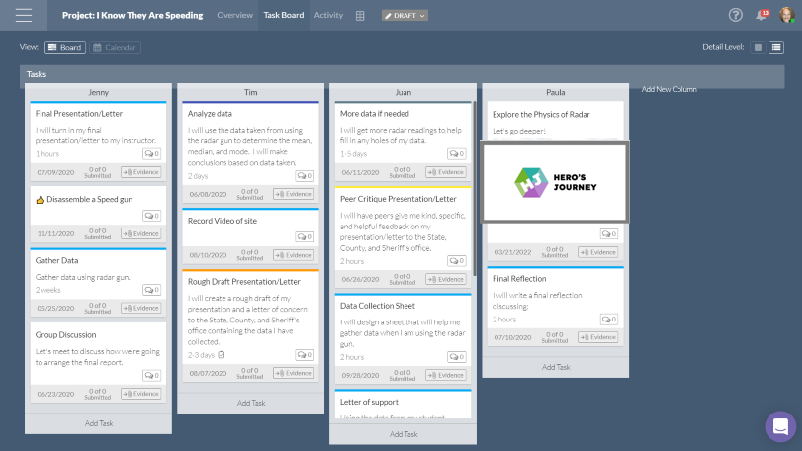Switch to Calendar view
Viewport: 802px width, 451px height.
point(115,47)
